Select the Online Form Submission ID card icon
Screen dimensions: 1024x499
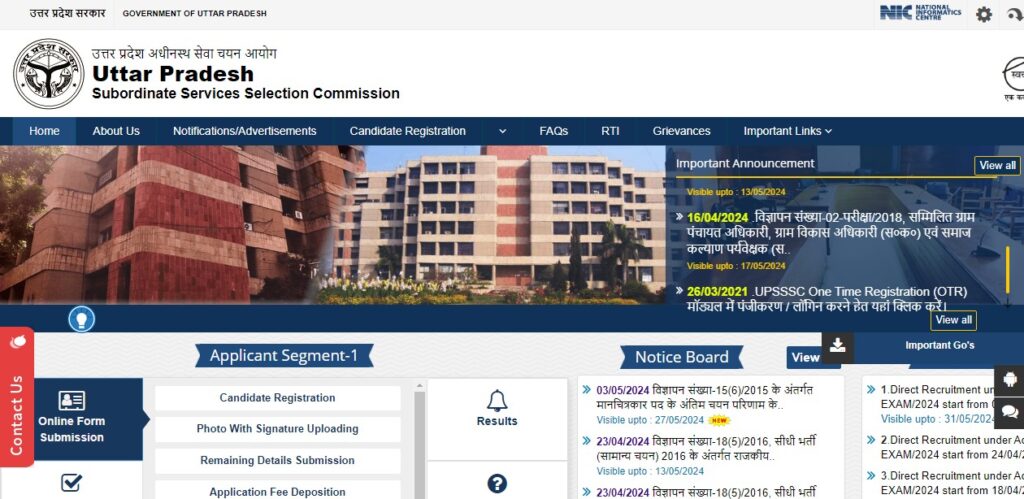click(72, 400)
